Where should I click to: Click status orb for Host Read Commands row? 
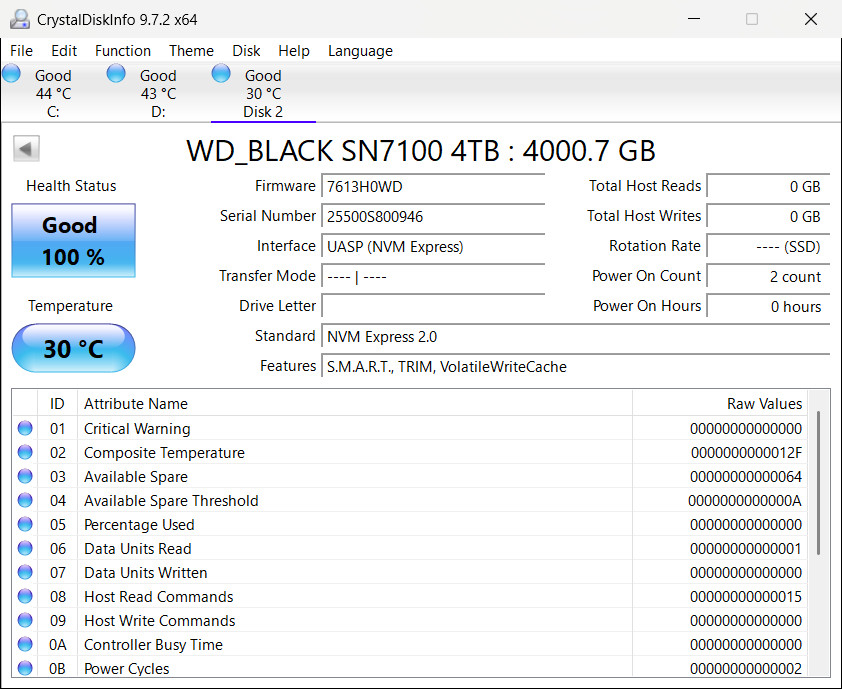[25, 596]
